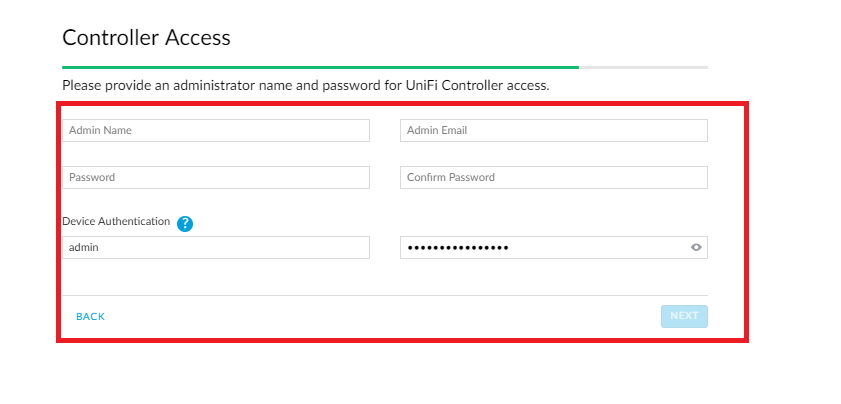This screenshot has width=841, height=404.
Task: Click the green completed portion of progress bar
Action: (320, 68)
